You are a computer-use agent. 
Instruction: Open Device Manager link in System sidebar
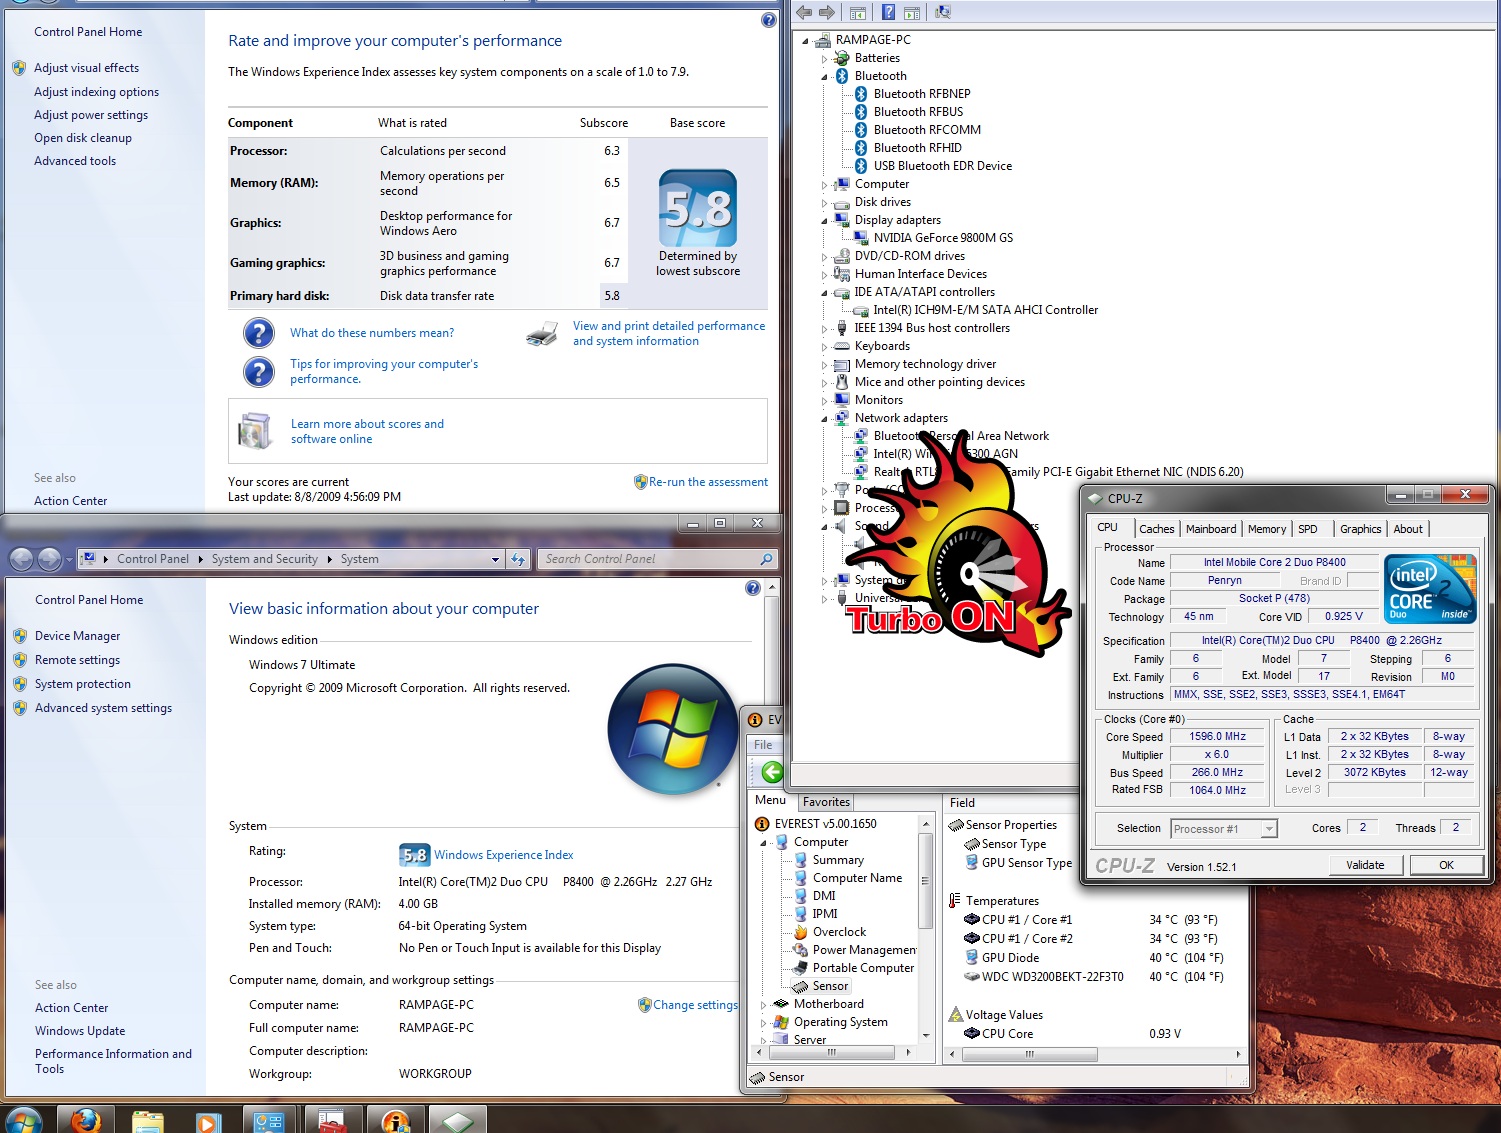[x=77, y=636]
